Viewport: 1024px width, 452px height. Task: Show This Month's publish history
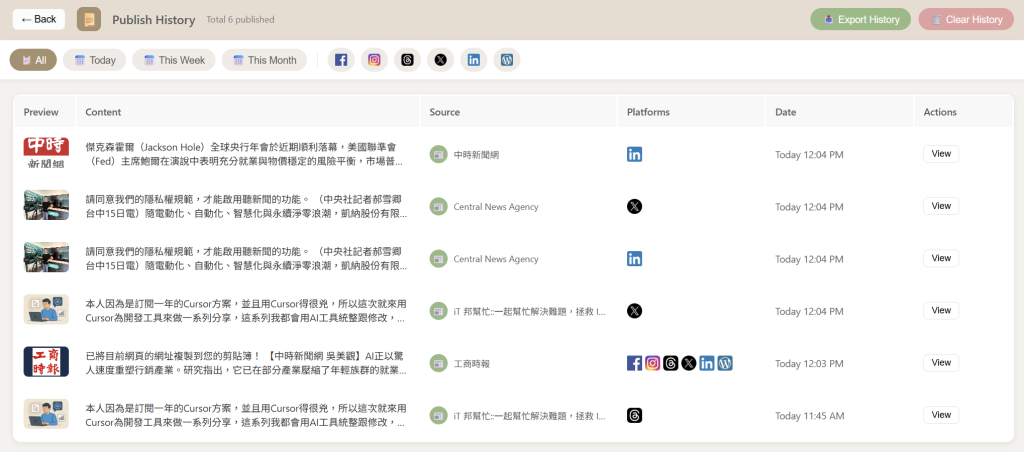pos(264,60)
